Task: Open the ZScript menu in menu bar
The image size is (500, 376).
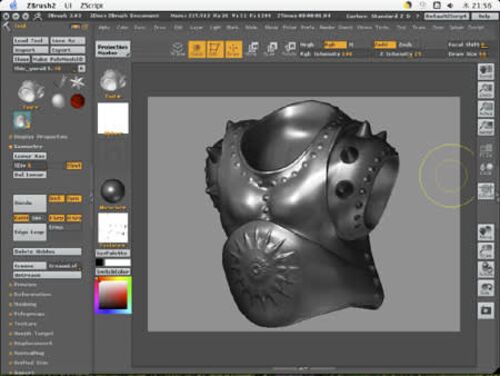Action: pos(92,5)
